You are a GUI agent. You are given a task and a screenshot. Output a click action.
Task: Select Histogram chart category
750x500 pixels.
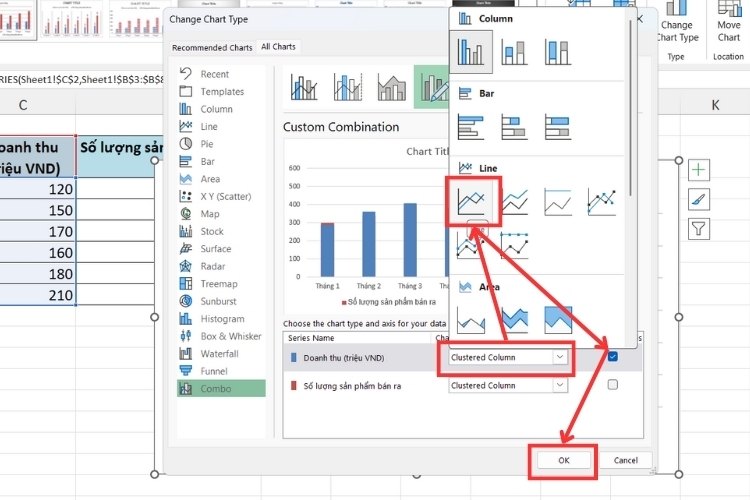click(221, 319)
